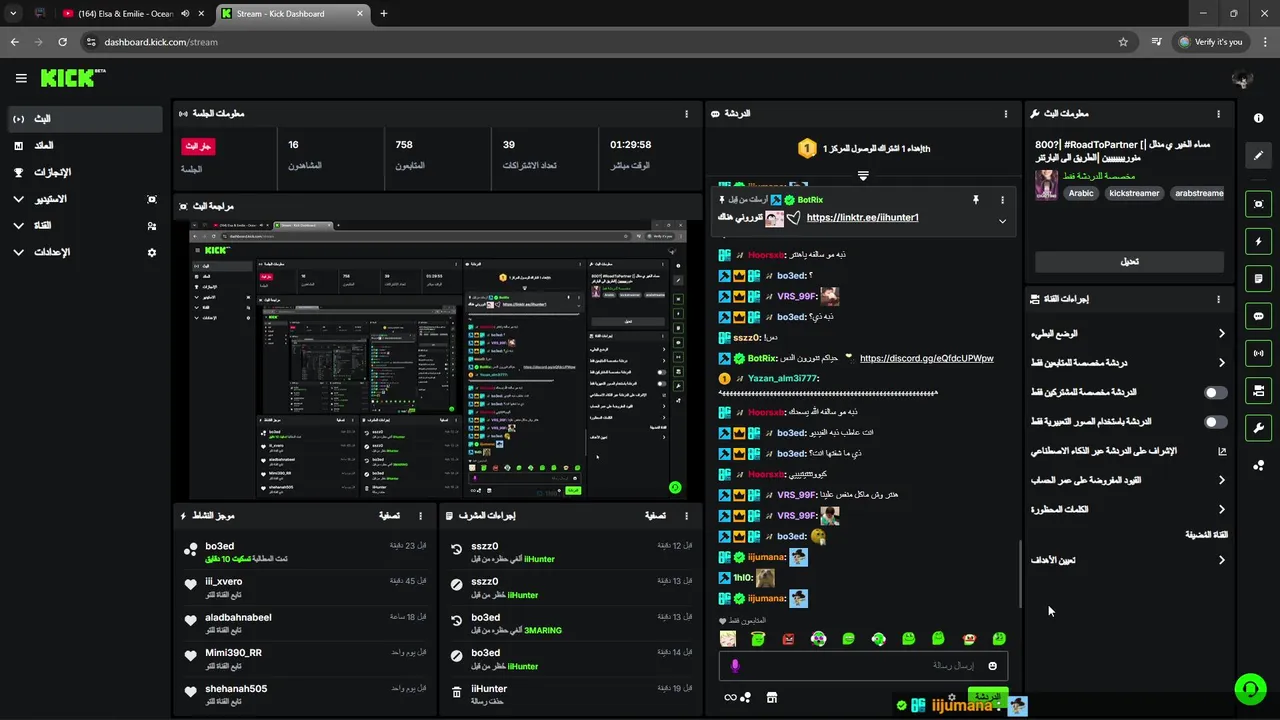Click the three-circles icon in the right toolbar
This screenshot has height=720, width=1280.
point(1258,465)
